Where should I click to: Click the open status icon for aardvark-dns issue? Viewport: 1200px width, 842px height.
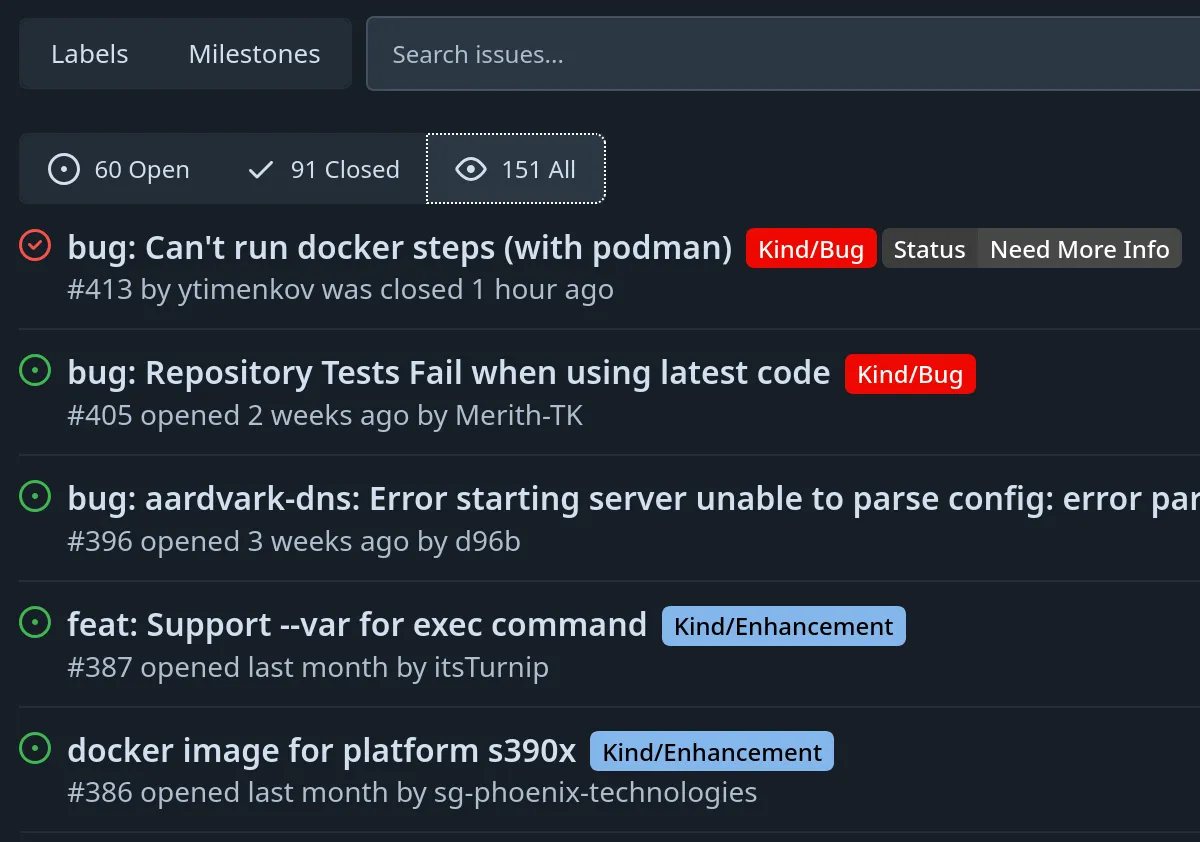tap(35, 497)
